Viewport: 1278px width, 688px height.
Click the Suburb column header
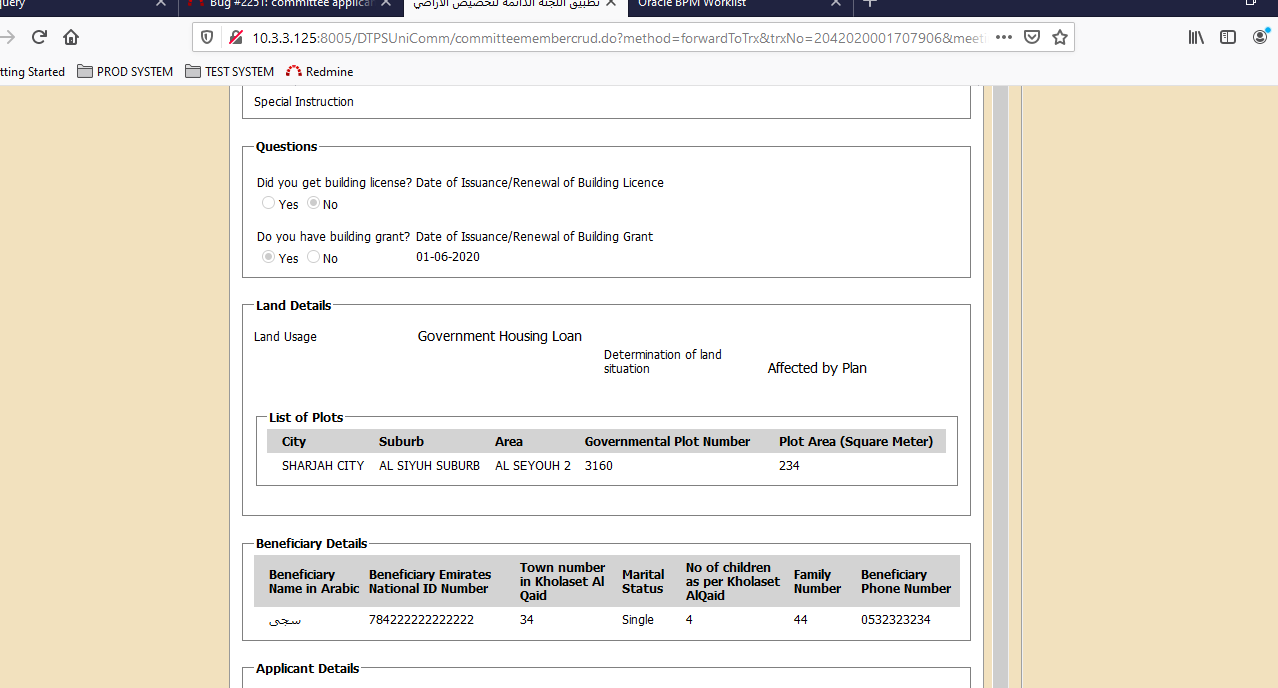click(x=401, y=441)
